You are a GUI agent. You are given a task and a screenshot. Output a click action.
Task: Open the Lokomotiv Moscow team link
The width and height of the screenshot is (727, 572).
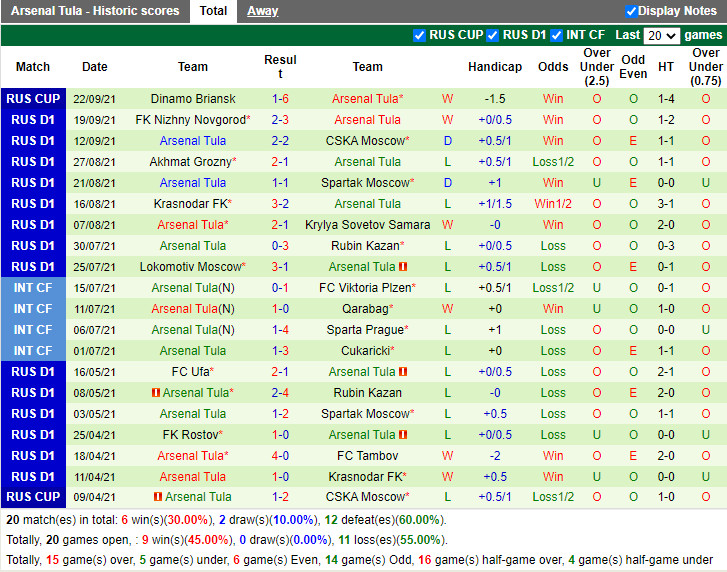(x=193, y=267)
